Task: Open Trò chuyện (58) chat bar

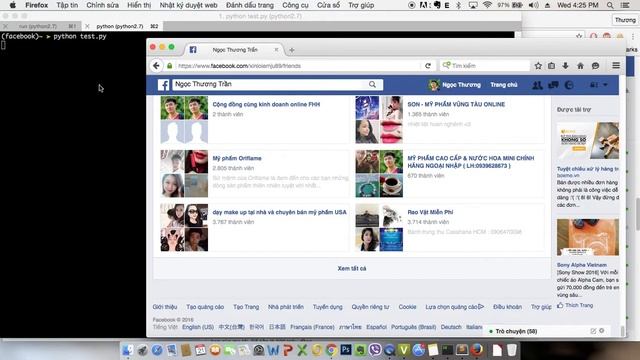Action: (516, 331)
